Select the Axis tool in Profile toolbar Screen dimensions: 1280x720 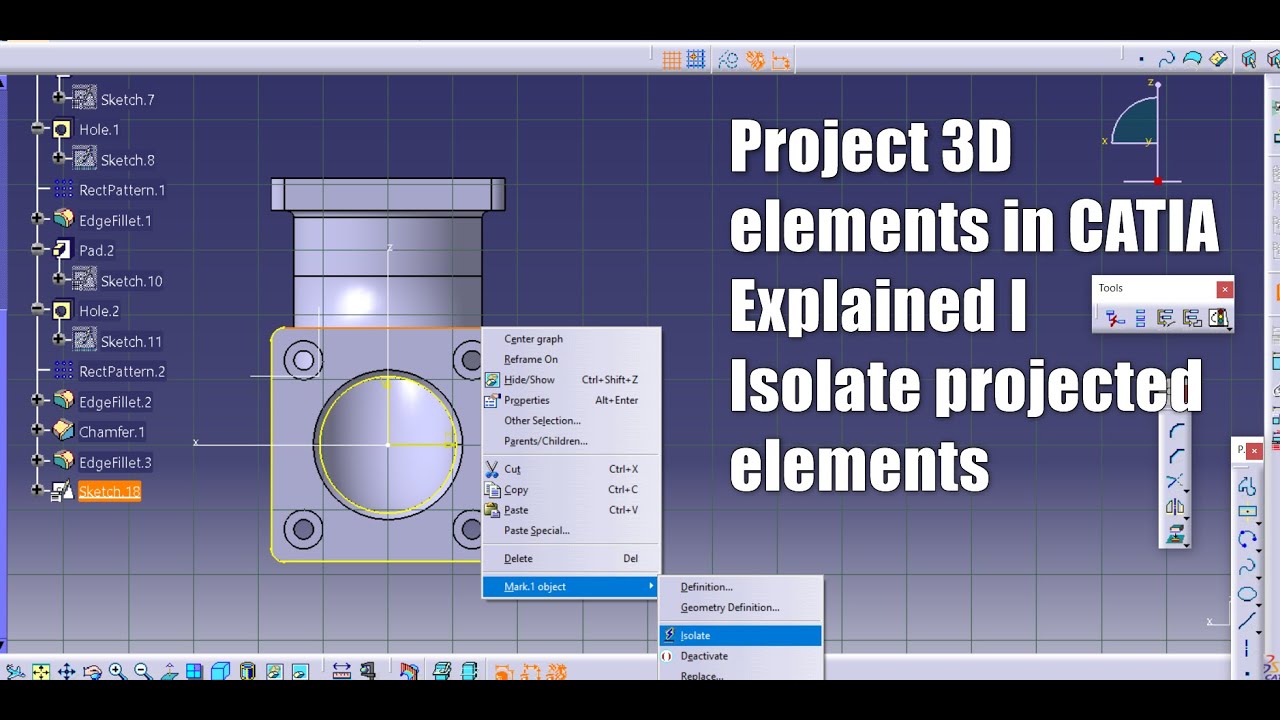[x=1247, y=648]
